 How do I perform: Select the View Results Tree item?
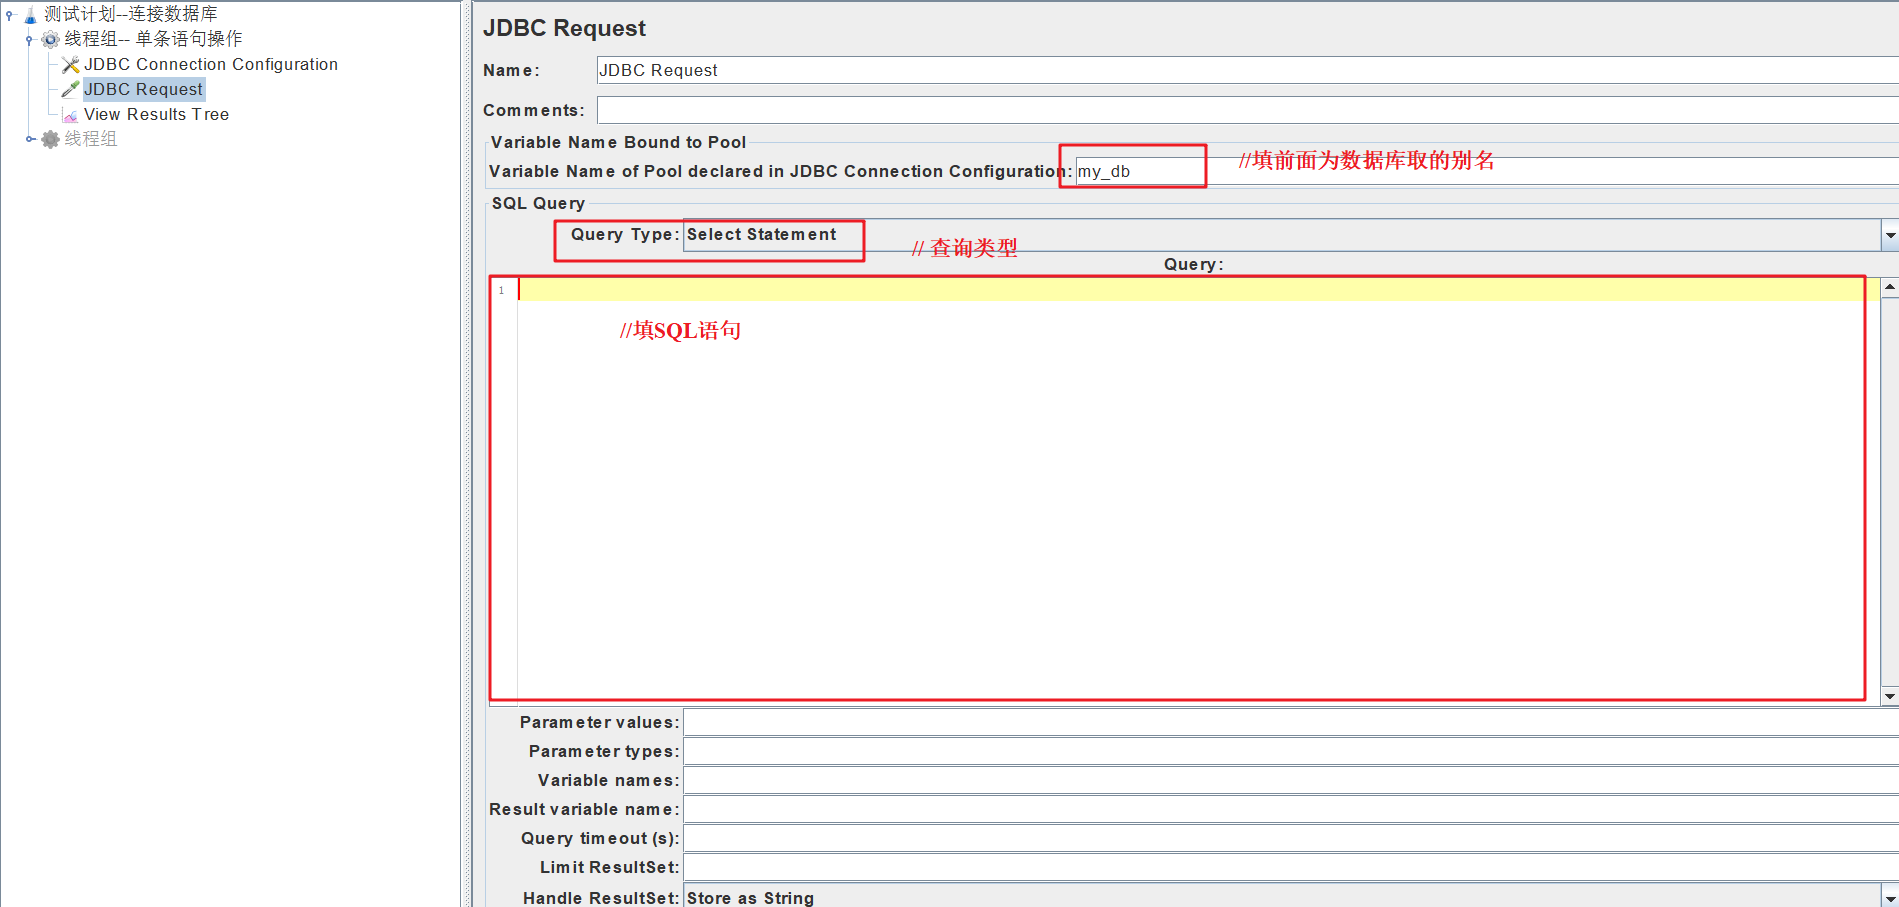(x=156, y=115)
